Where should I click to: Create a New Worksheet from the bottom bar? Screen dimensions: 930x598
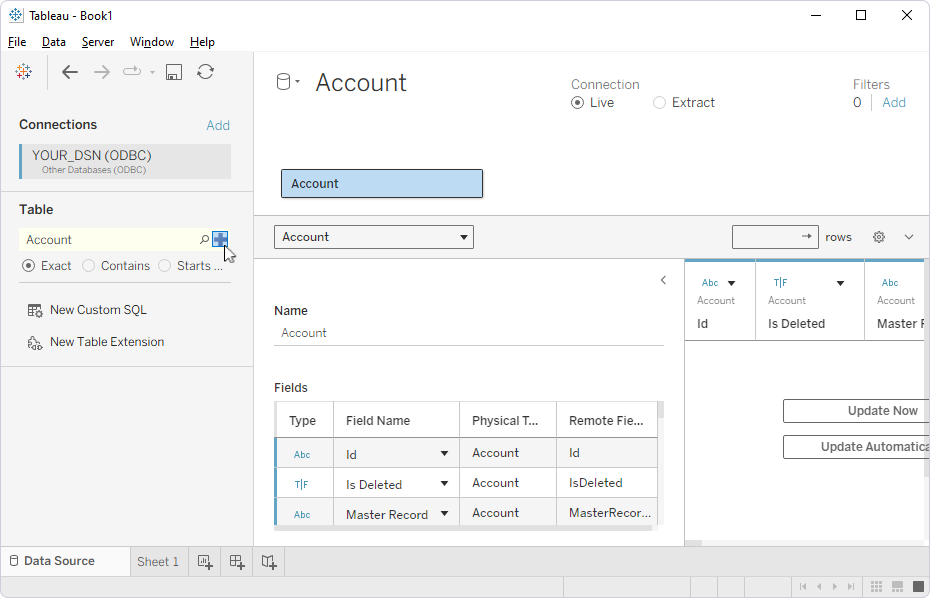204,562
